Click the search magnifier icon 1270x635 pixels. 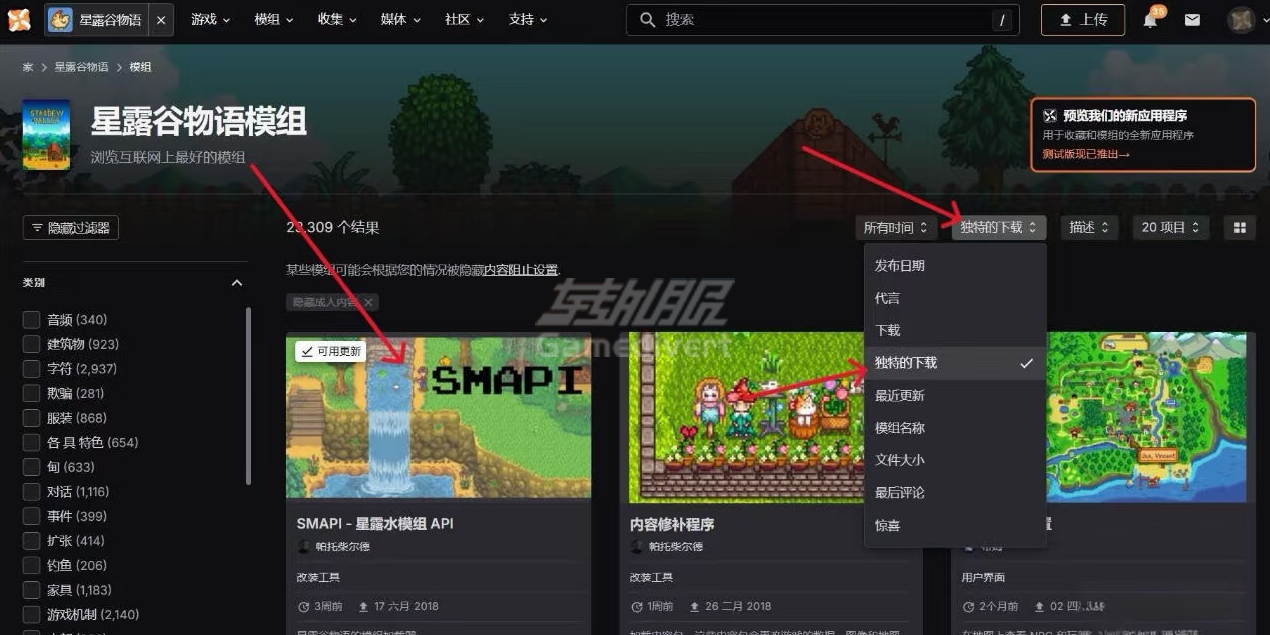pos(646,19)
